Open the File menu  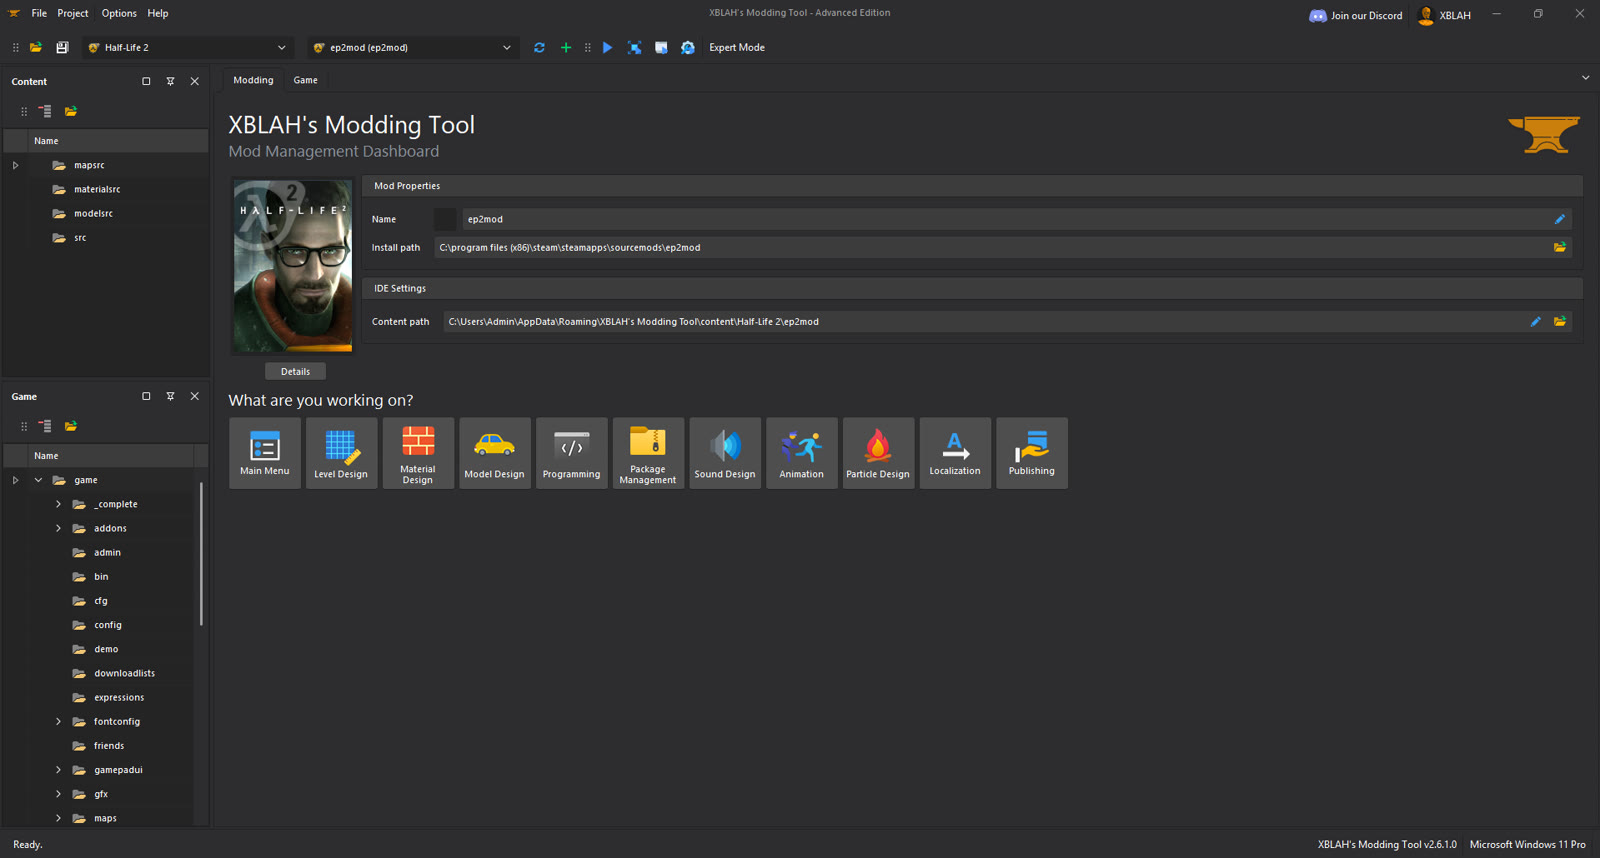point(39,13)
